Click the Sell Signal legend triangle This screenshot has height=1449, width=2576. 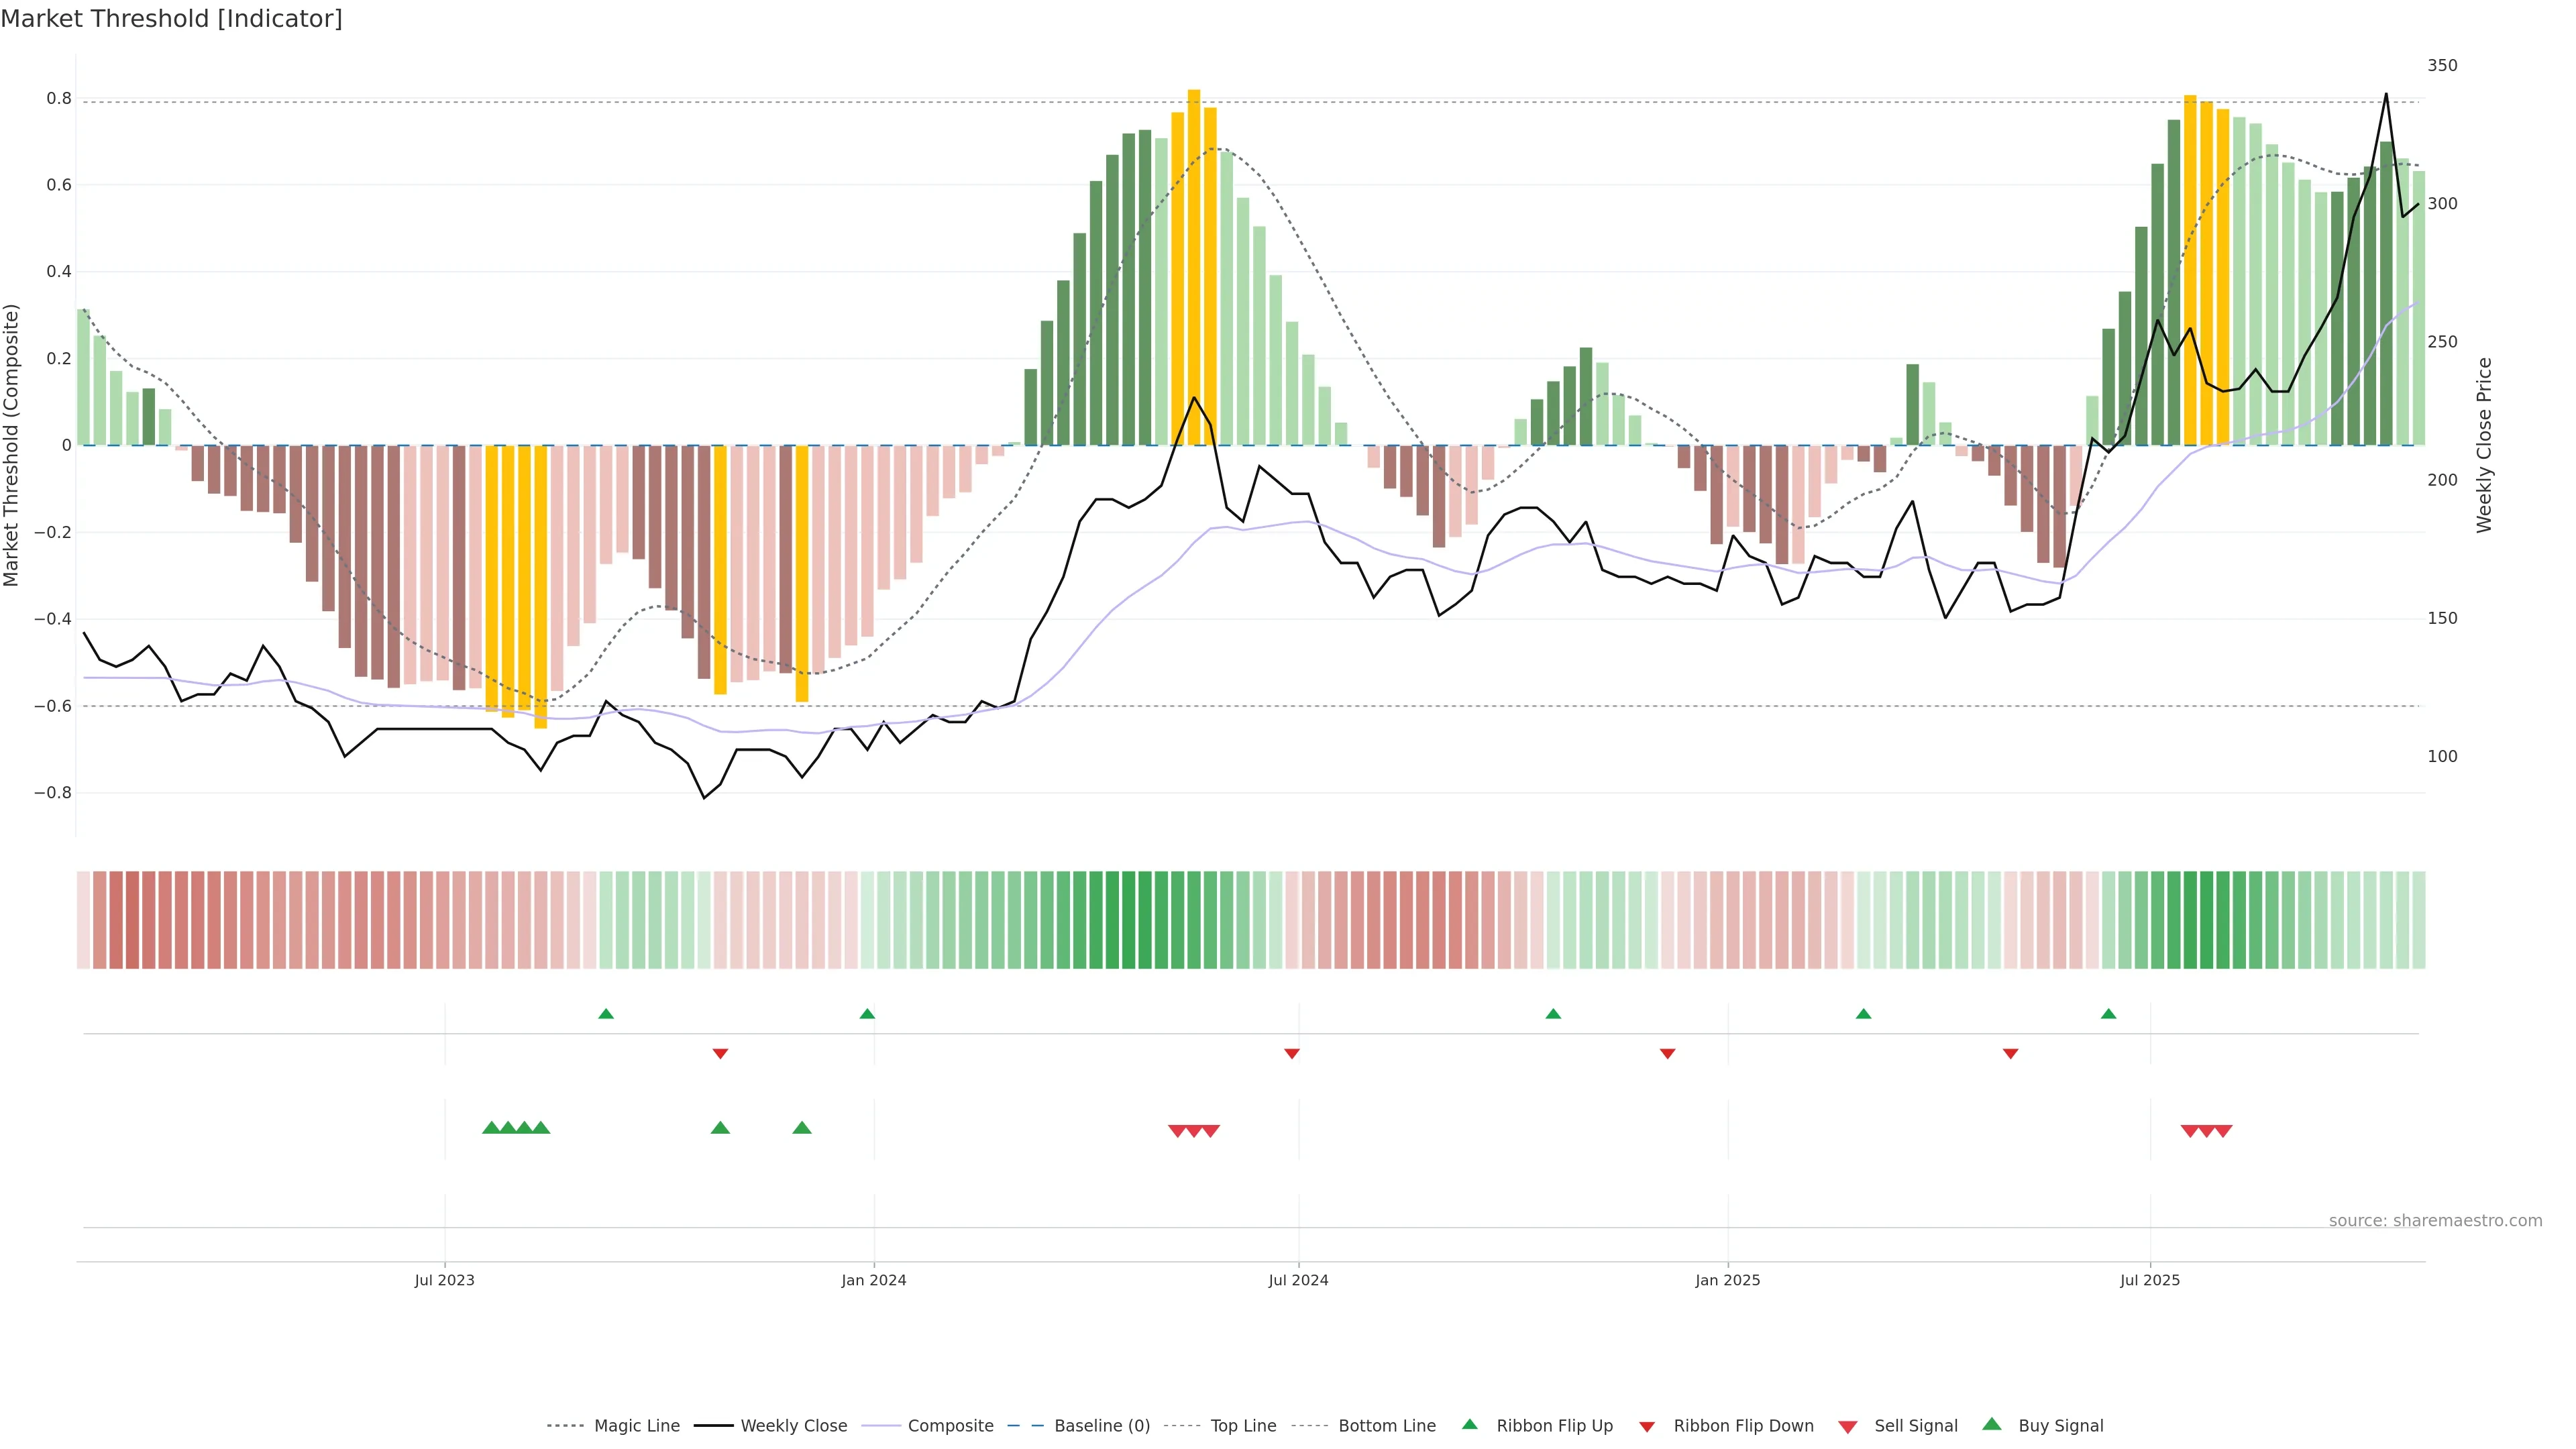click(1847, 1427)
